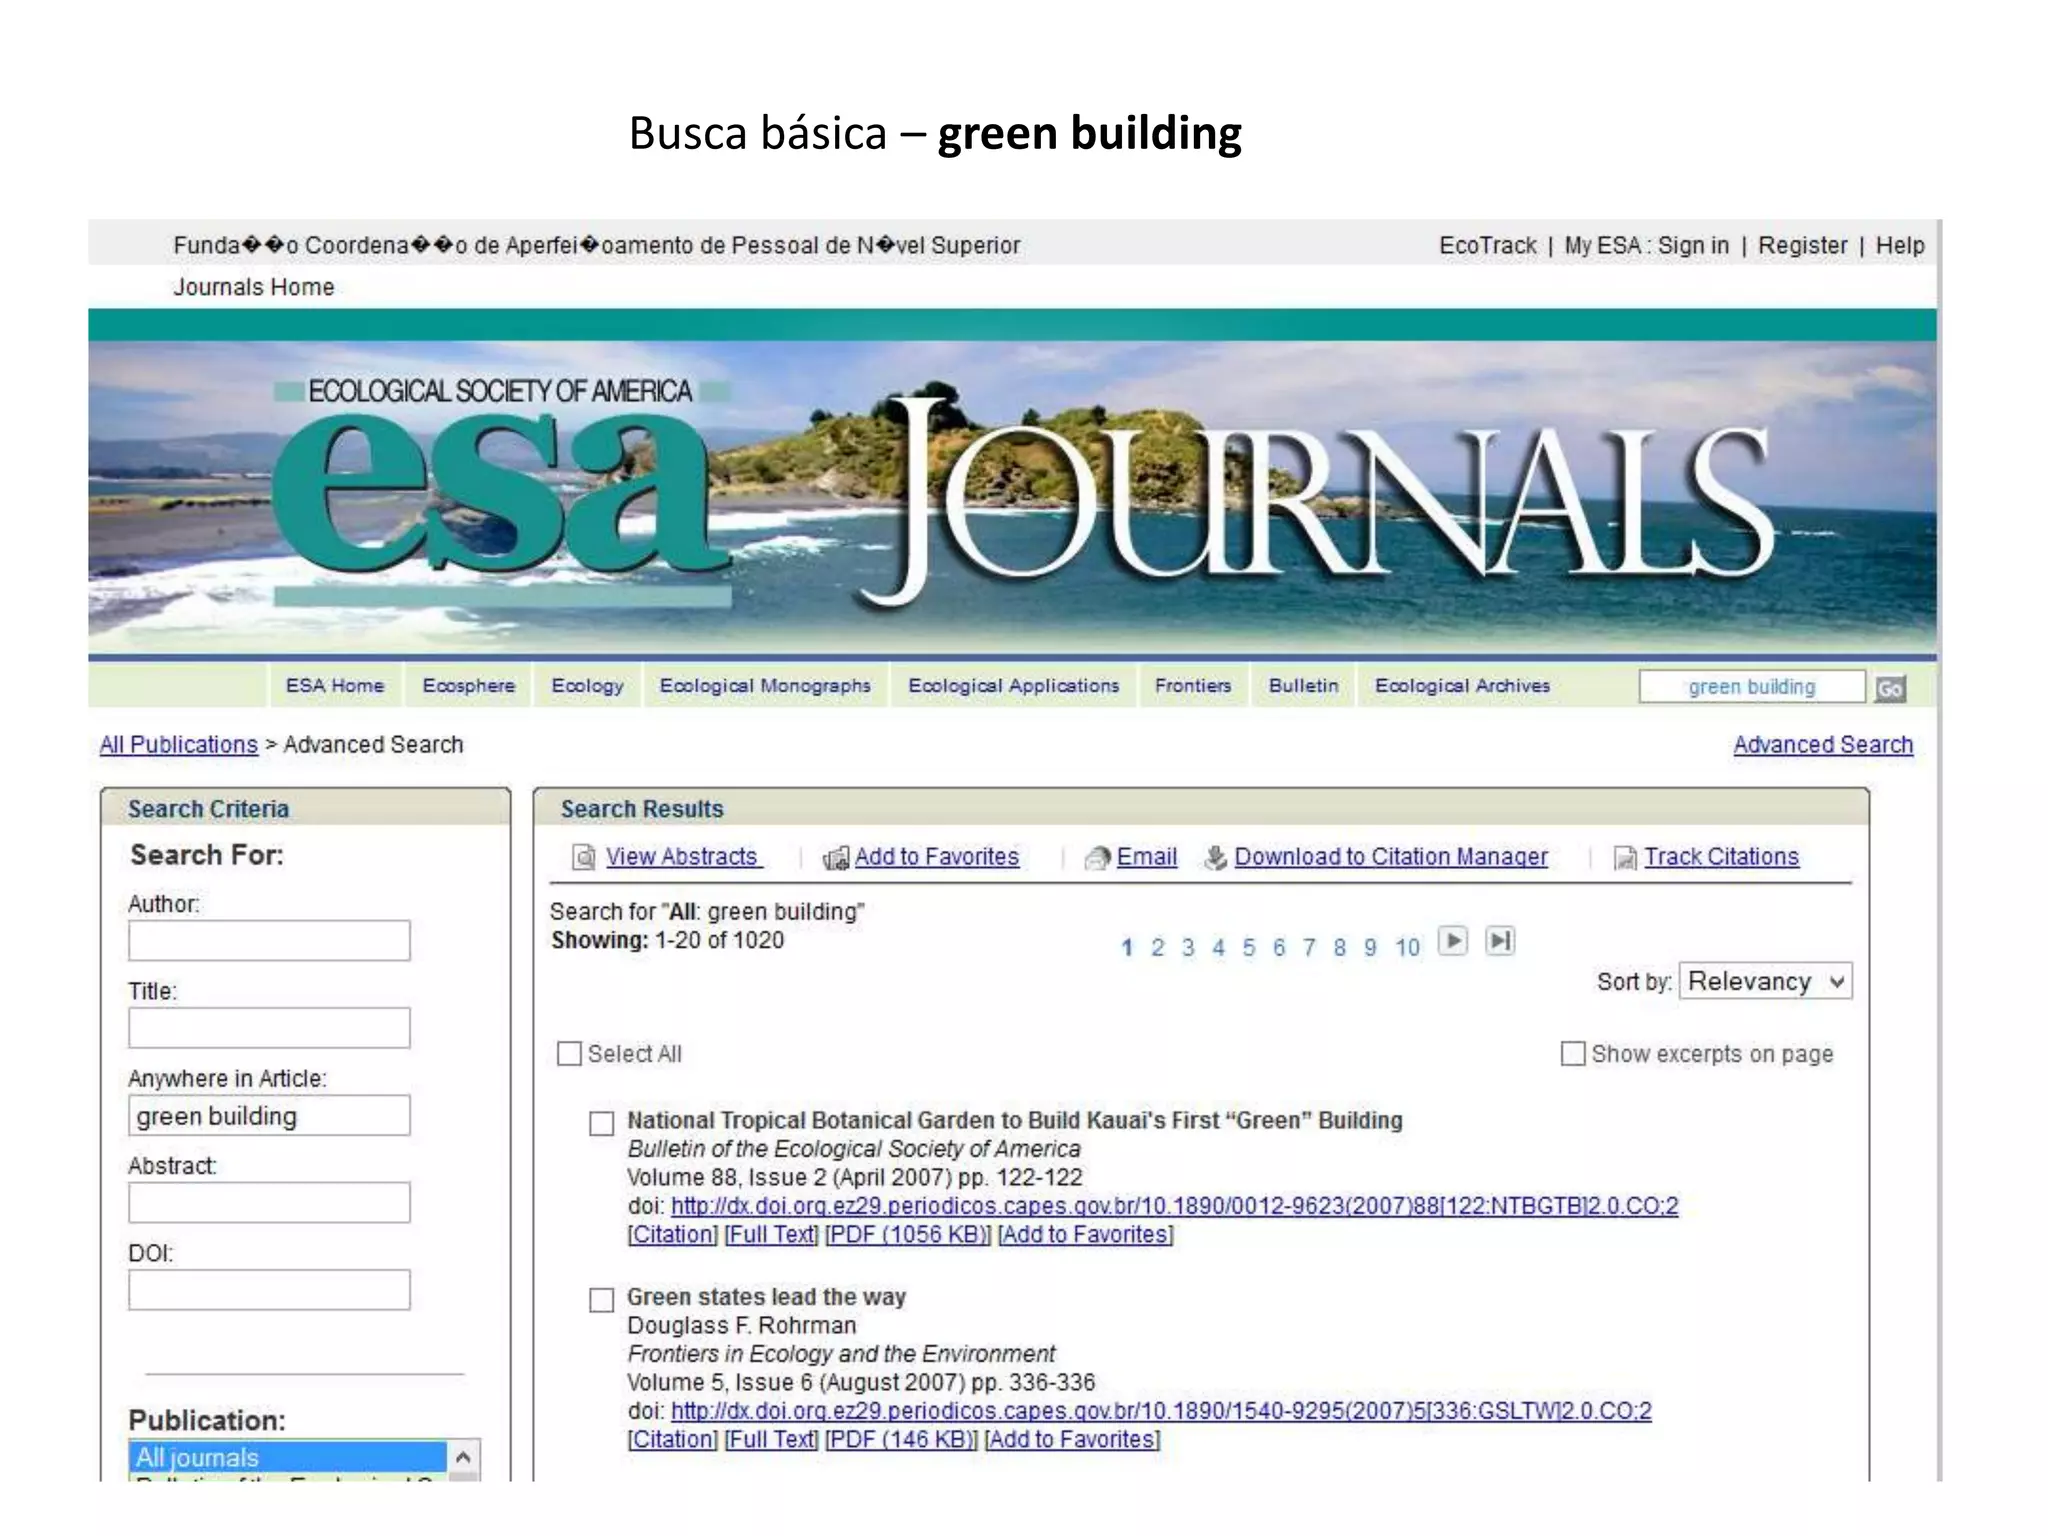
Task: Click the View Abstracts document icon
Action: click(x=583, y=858)
